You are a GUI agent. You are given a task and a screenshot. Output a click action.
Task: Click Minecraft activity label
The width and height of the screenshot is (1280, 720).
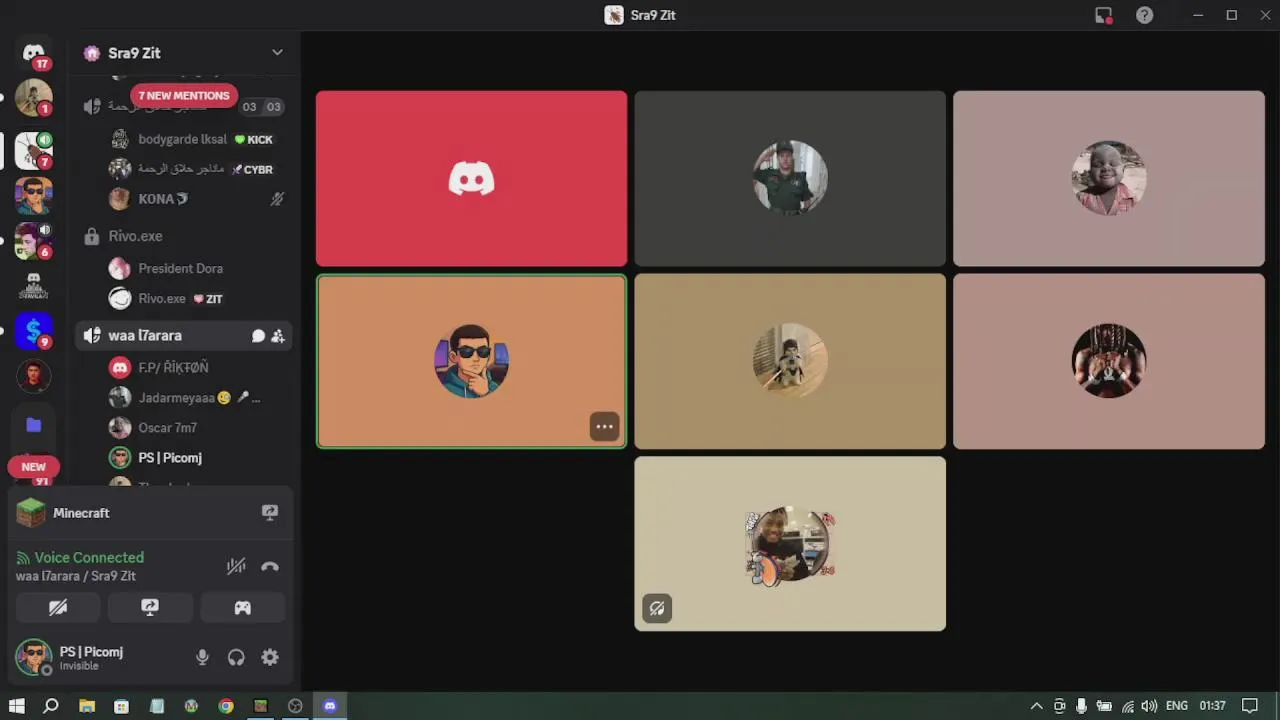81,513
